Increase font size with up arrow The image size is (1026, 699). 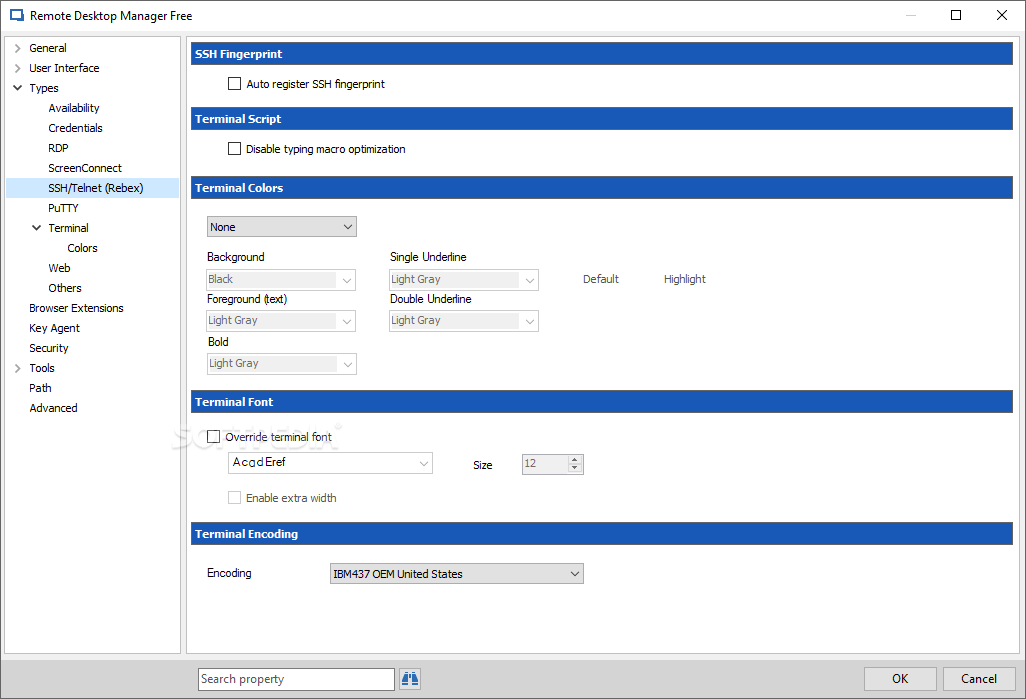click(x=575, y=459)
